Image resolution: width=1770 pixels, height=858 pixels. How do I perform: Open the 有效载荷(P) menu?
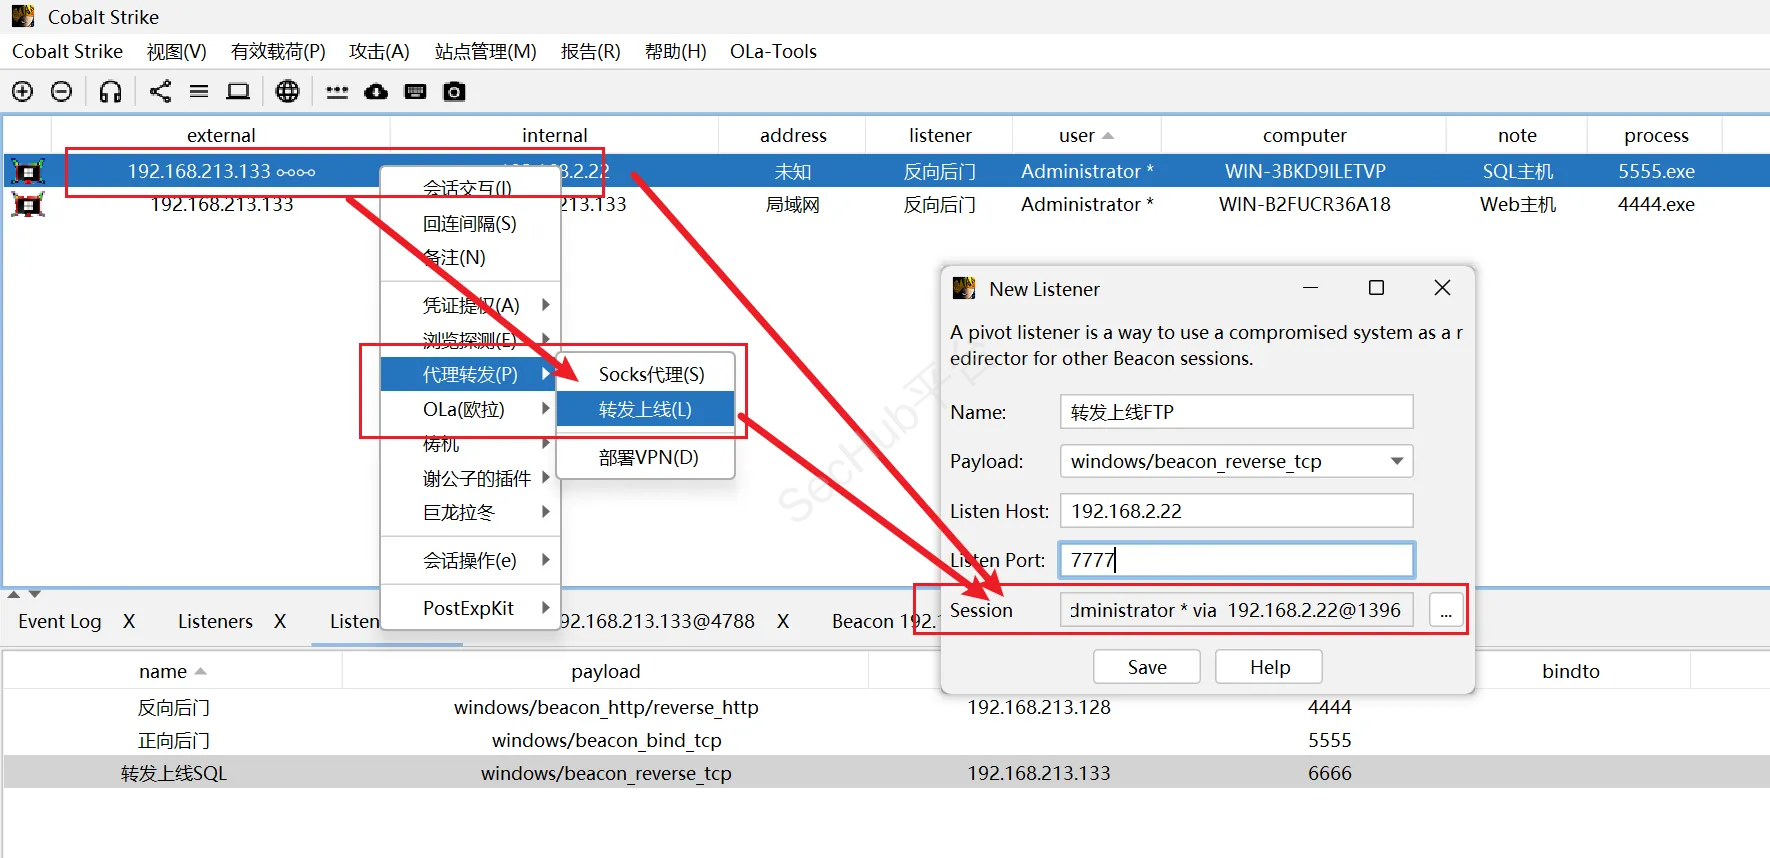[278, 51]
